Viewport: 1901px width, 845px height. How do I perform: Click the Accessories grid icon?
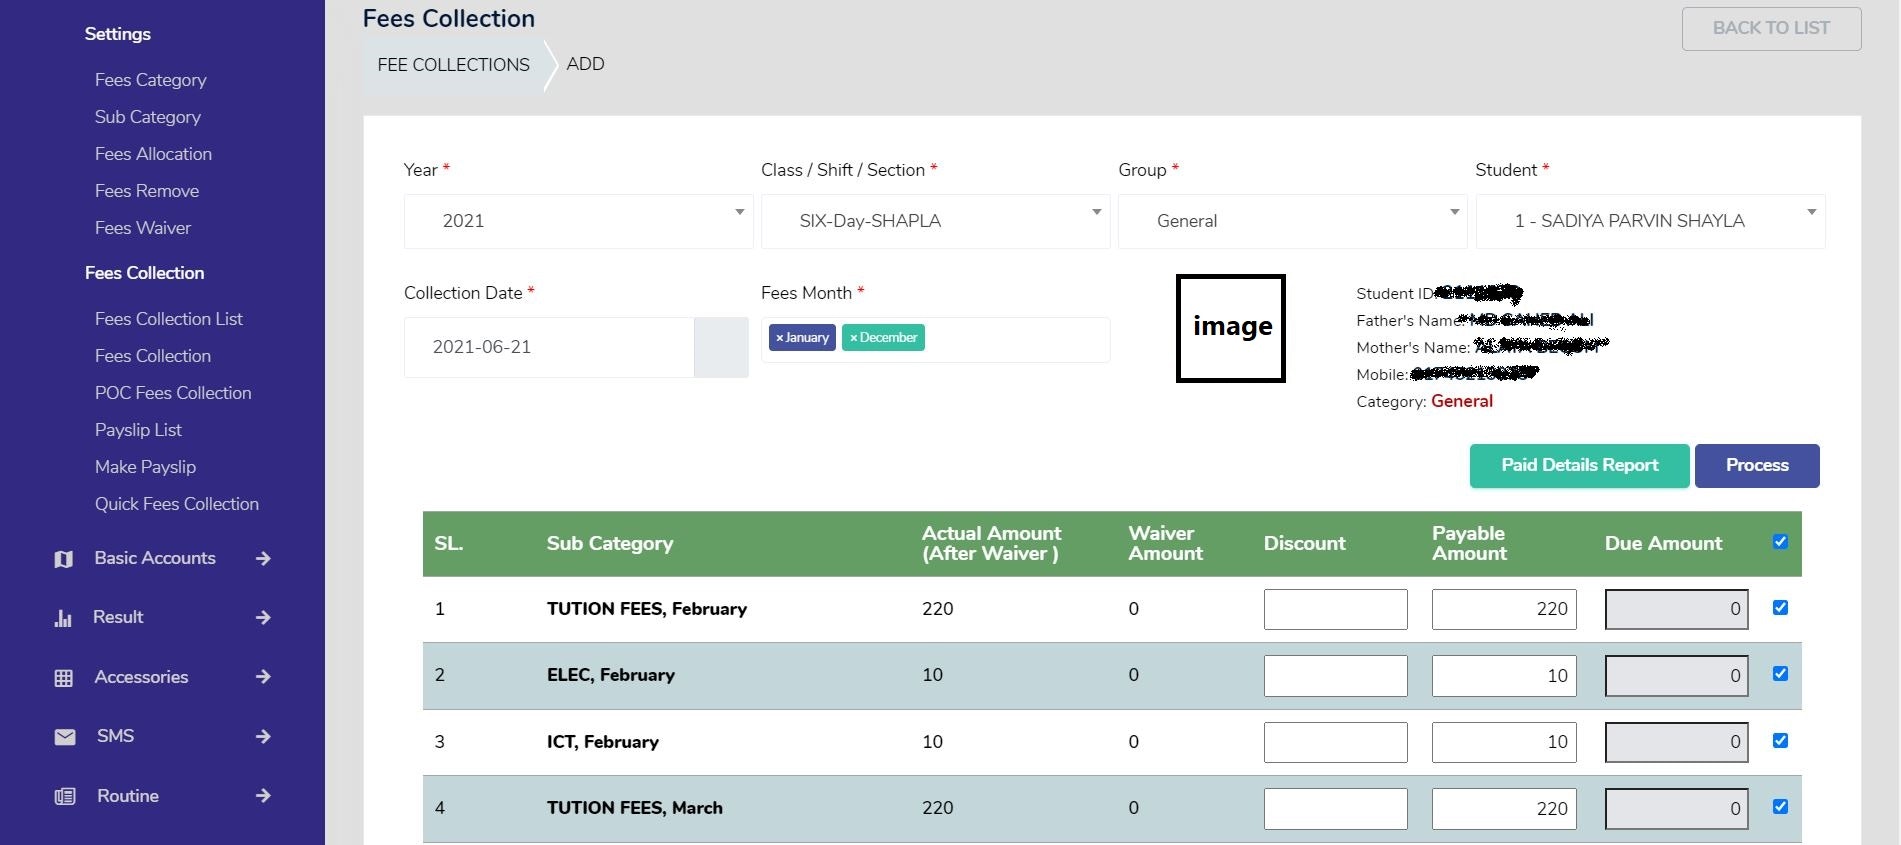point(64,678)
